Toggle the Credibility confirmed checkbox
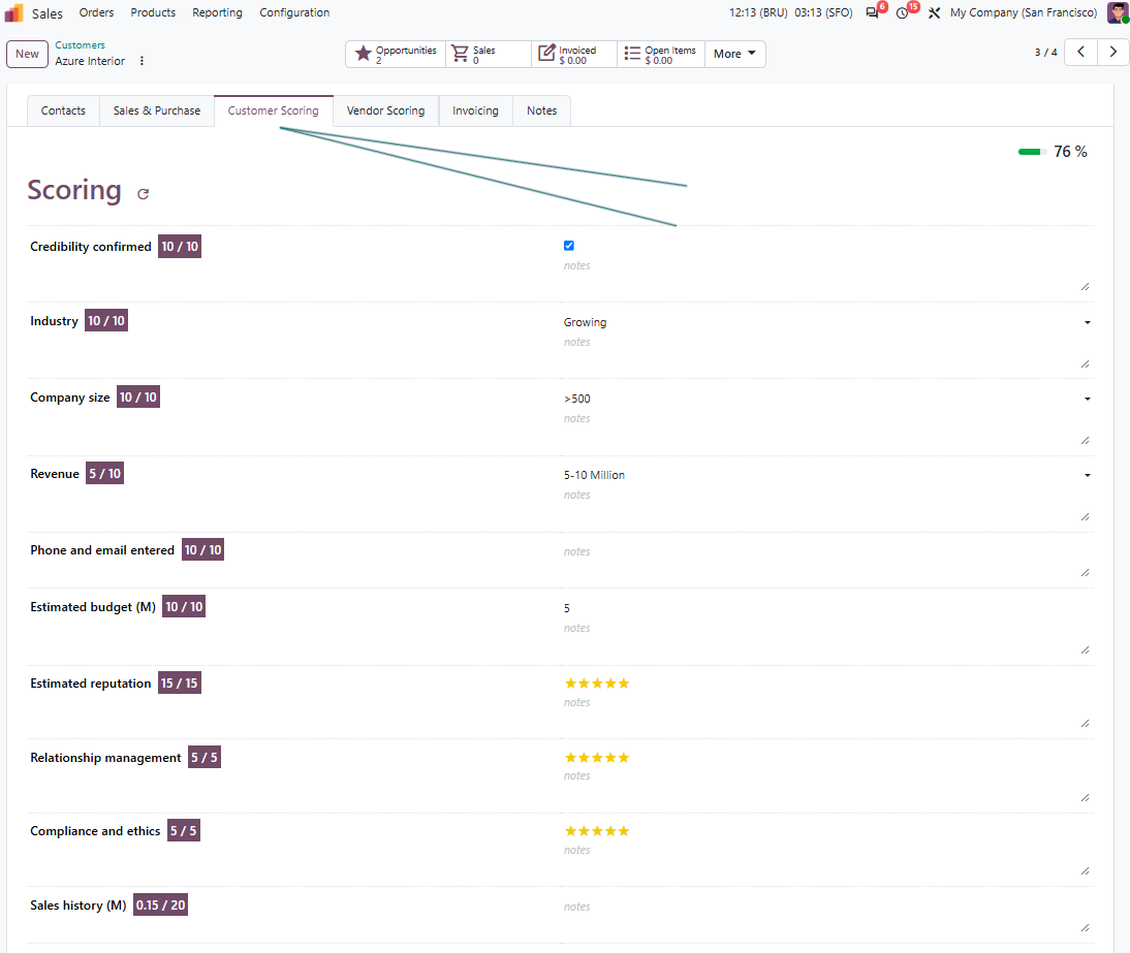Image resolution: width=1130 pixels, height=953 pixels. tap(569, 246)
